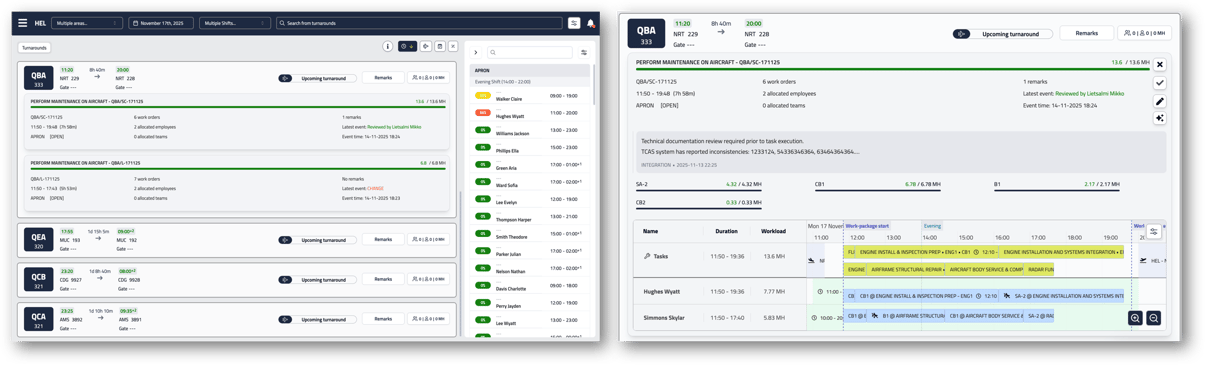Image resolution: width=1205 pixels, height=365 pixels.
Task: Select Simmons Skylar row in Gantt table
Action: [x=720, y=317]
